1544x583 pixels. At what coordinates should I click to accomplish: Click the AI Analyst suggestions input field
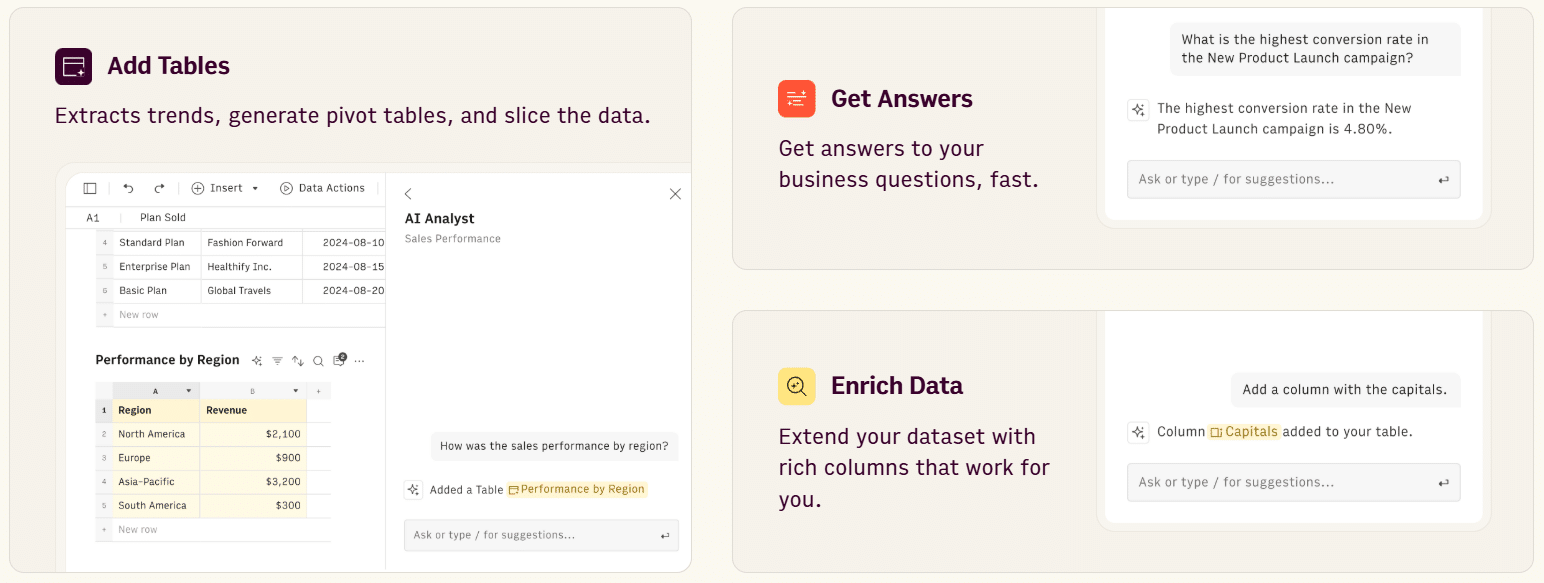coord(541,535)
